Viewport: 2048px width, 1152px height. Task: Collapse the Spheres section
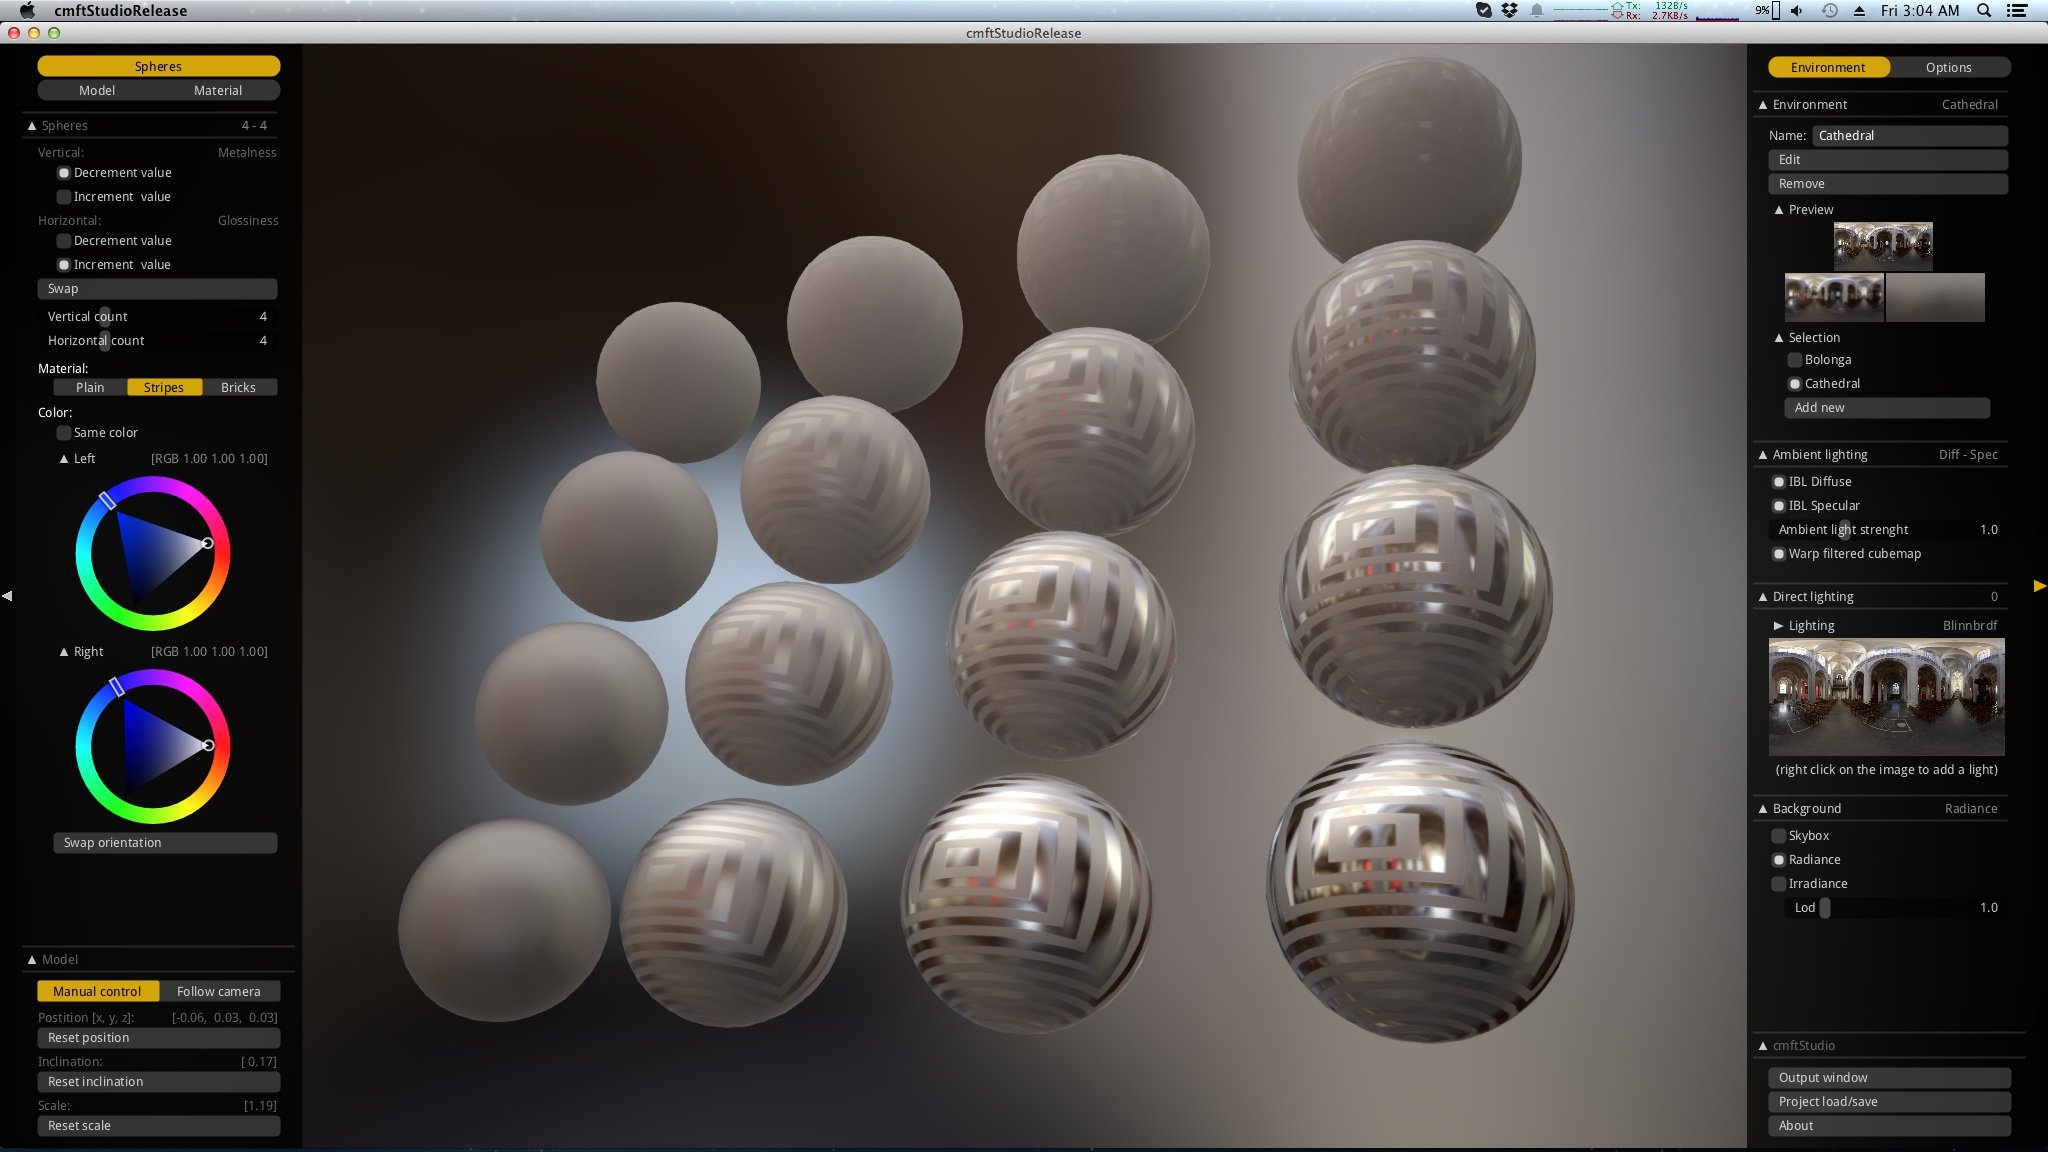click(33, 125)
